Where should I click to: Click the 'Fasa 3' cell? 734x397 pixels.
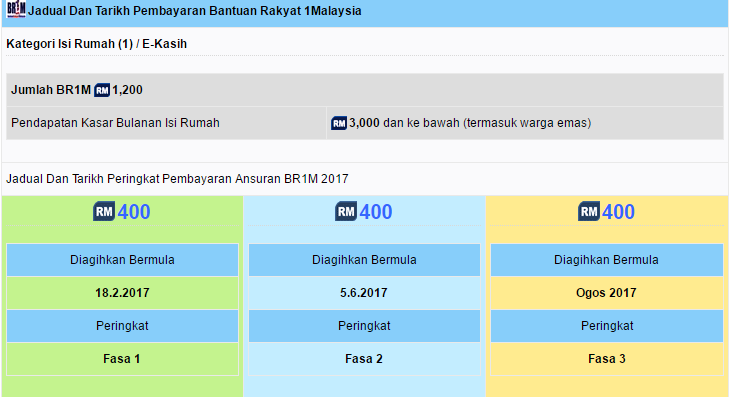click(607, 359)
